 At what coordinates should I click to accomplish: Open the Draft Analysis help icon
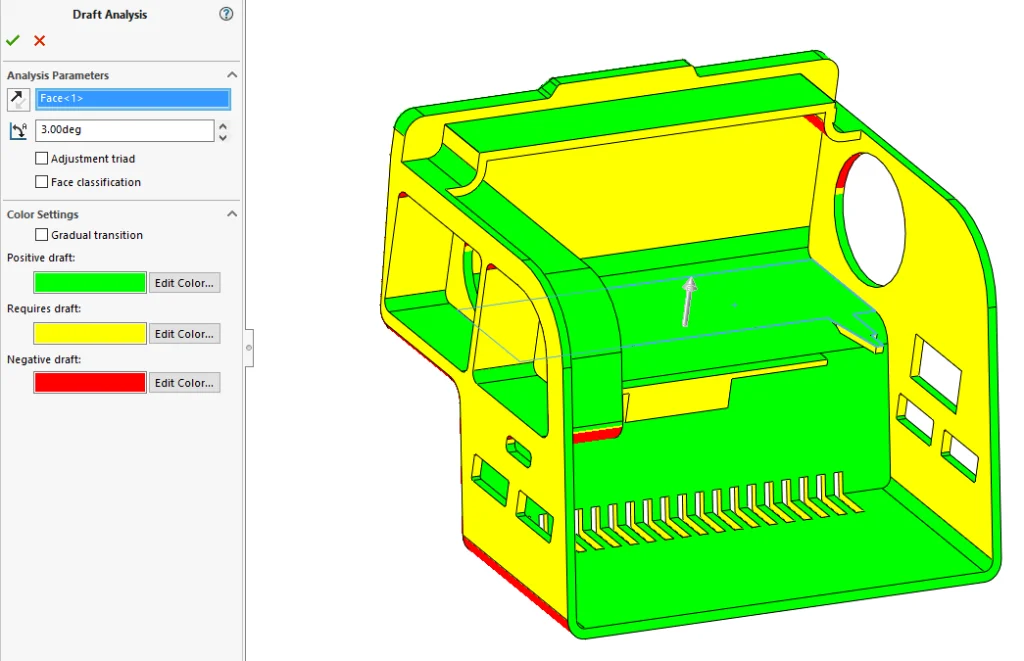coord(226,14)
